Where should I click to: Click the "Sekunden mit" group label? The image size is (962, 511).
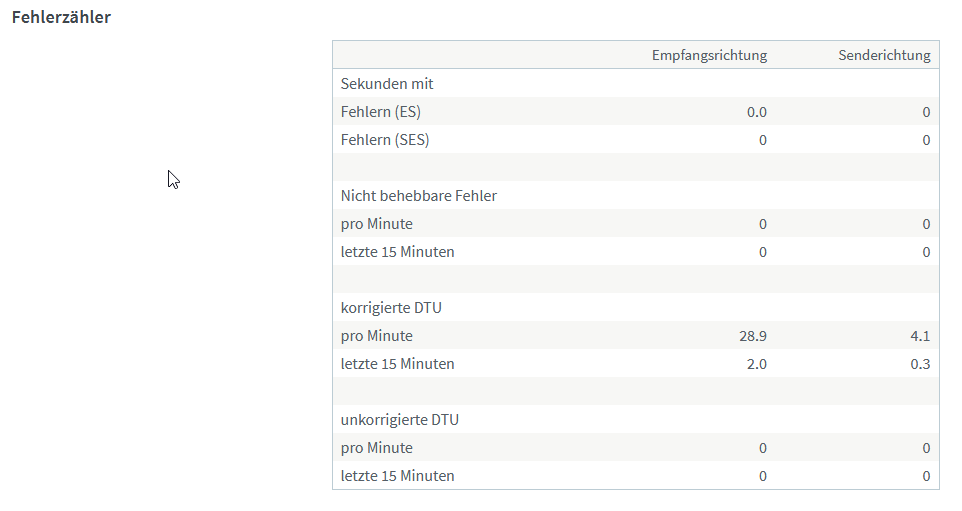click(x=387, y=84)
